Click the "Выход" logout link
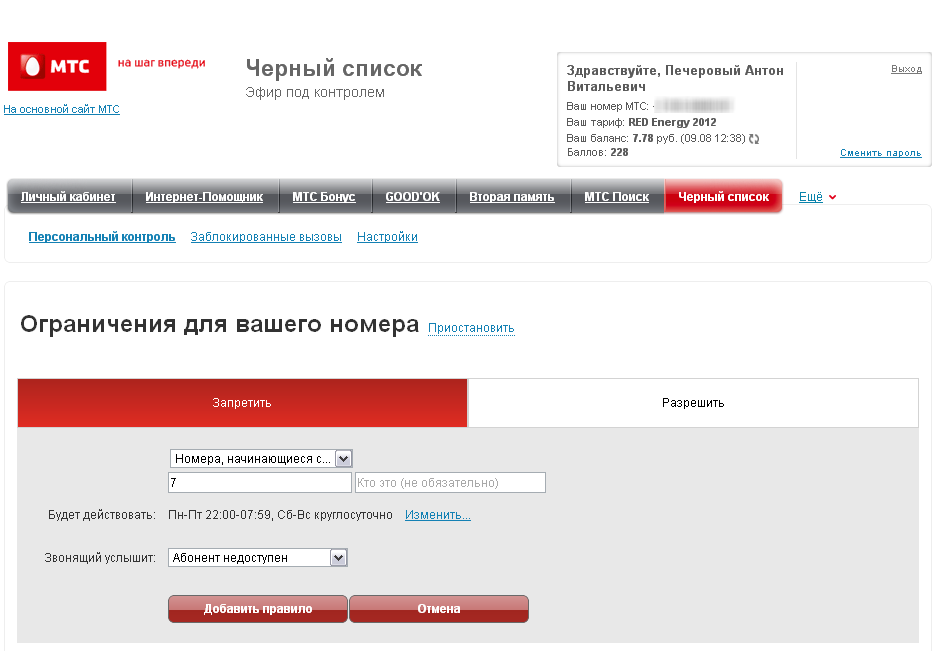The image size is (938, 651). tap(906, 69)
